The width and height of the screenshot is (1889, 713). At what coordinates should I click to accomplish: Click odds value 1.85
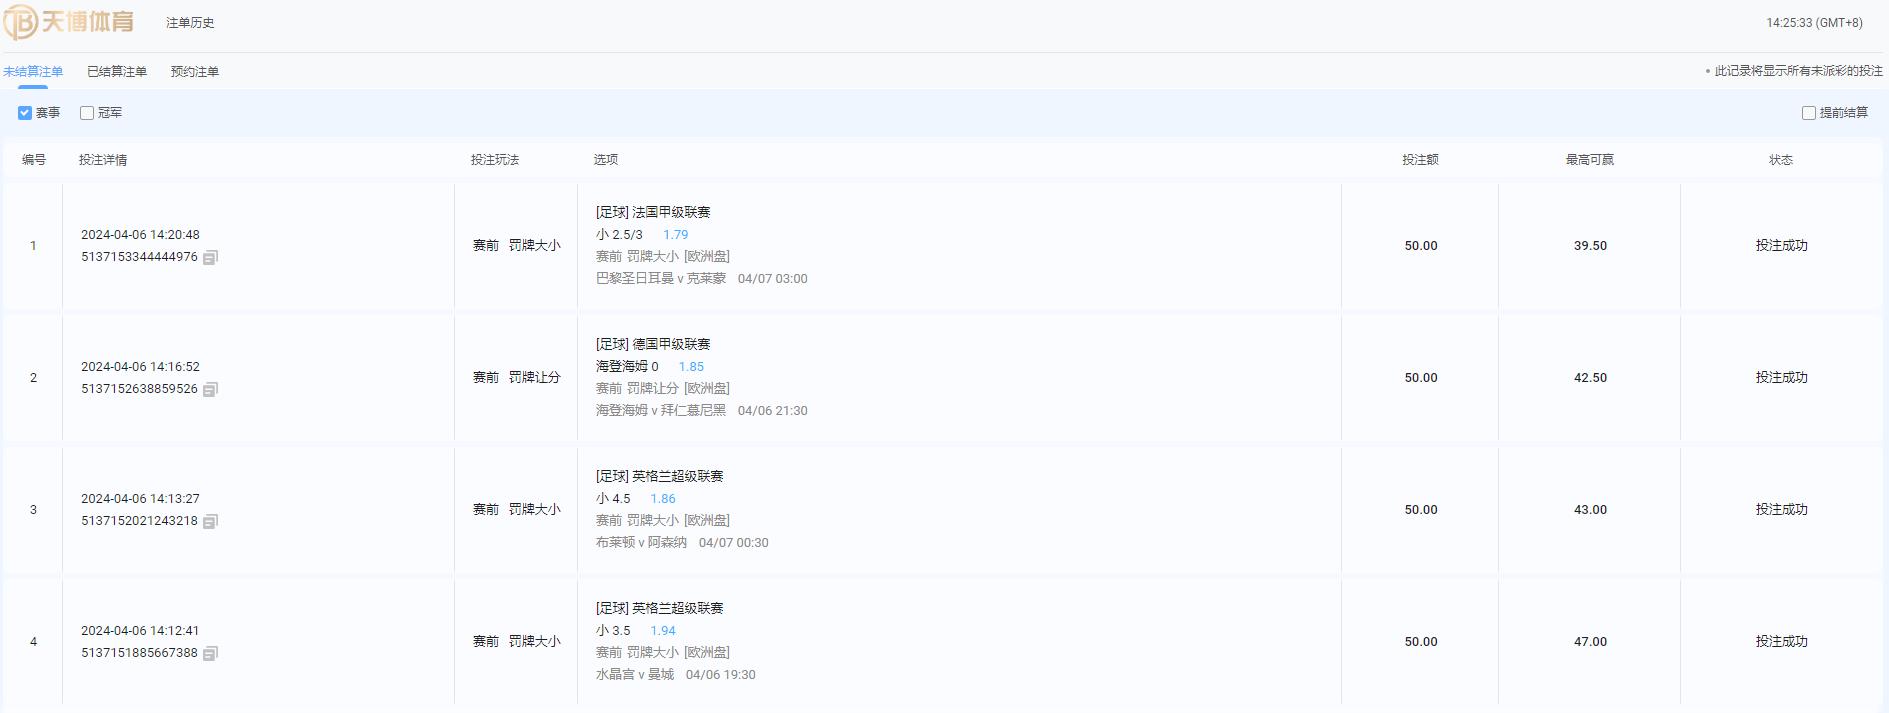pyautogui.click(x=691, y=367)
